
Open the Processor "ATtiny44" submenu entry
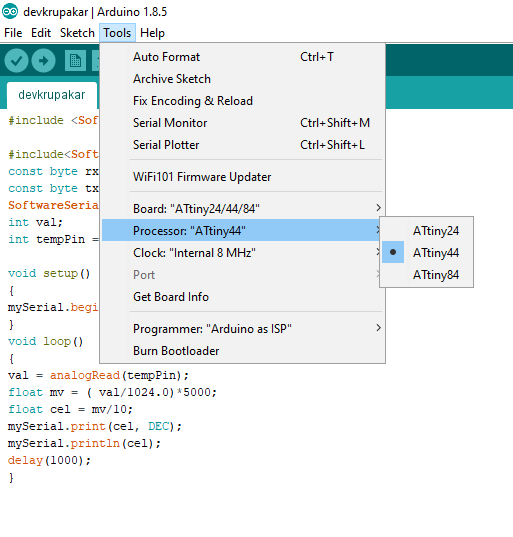click(242, 230)
